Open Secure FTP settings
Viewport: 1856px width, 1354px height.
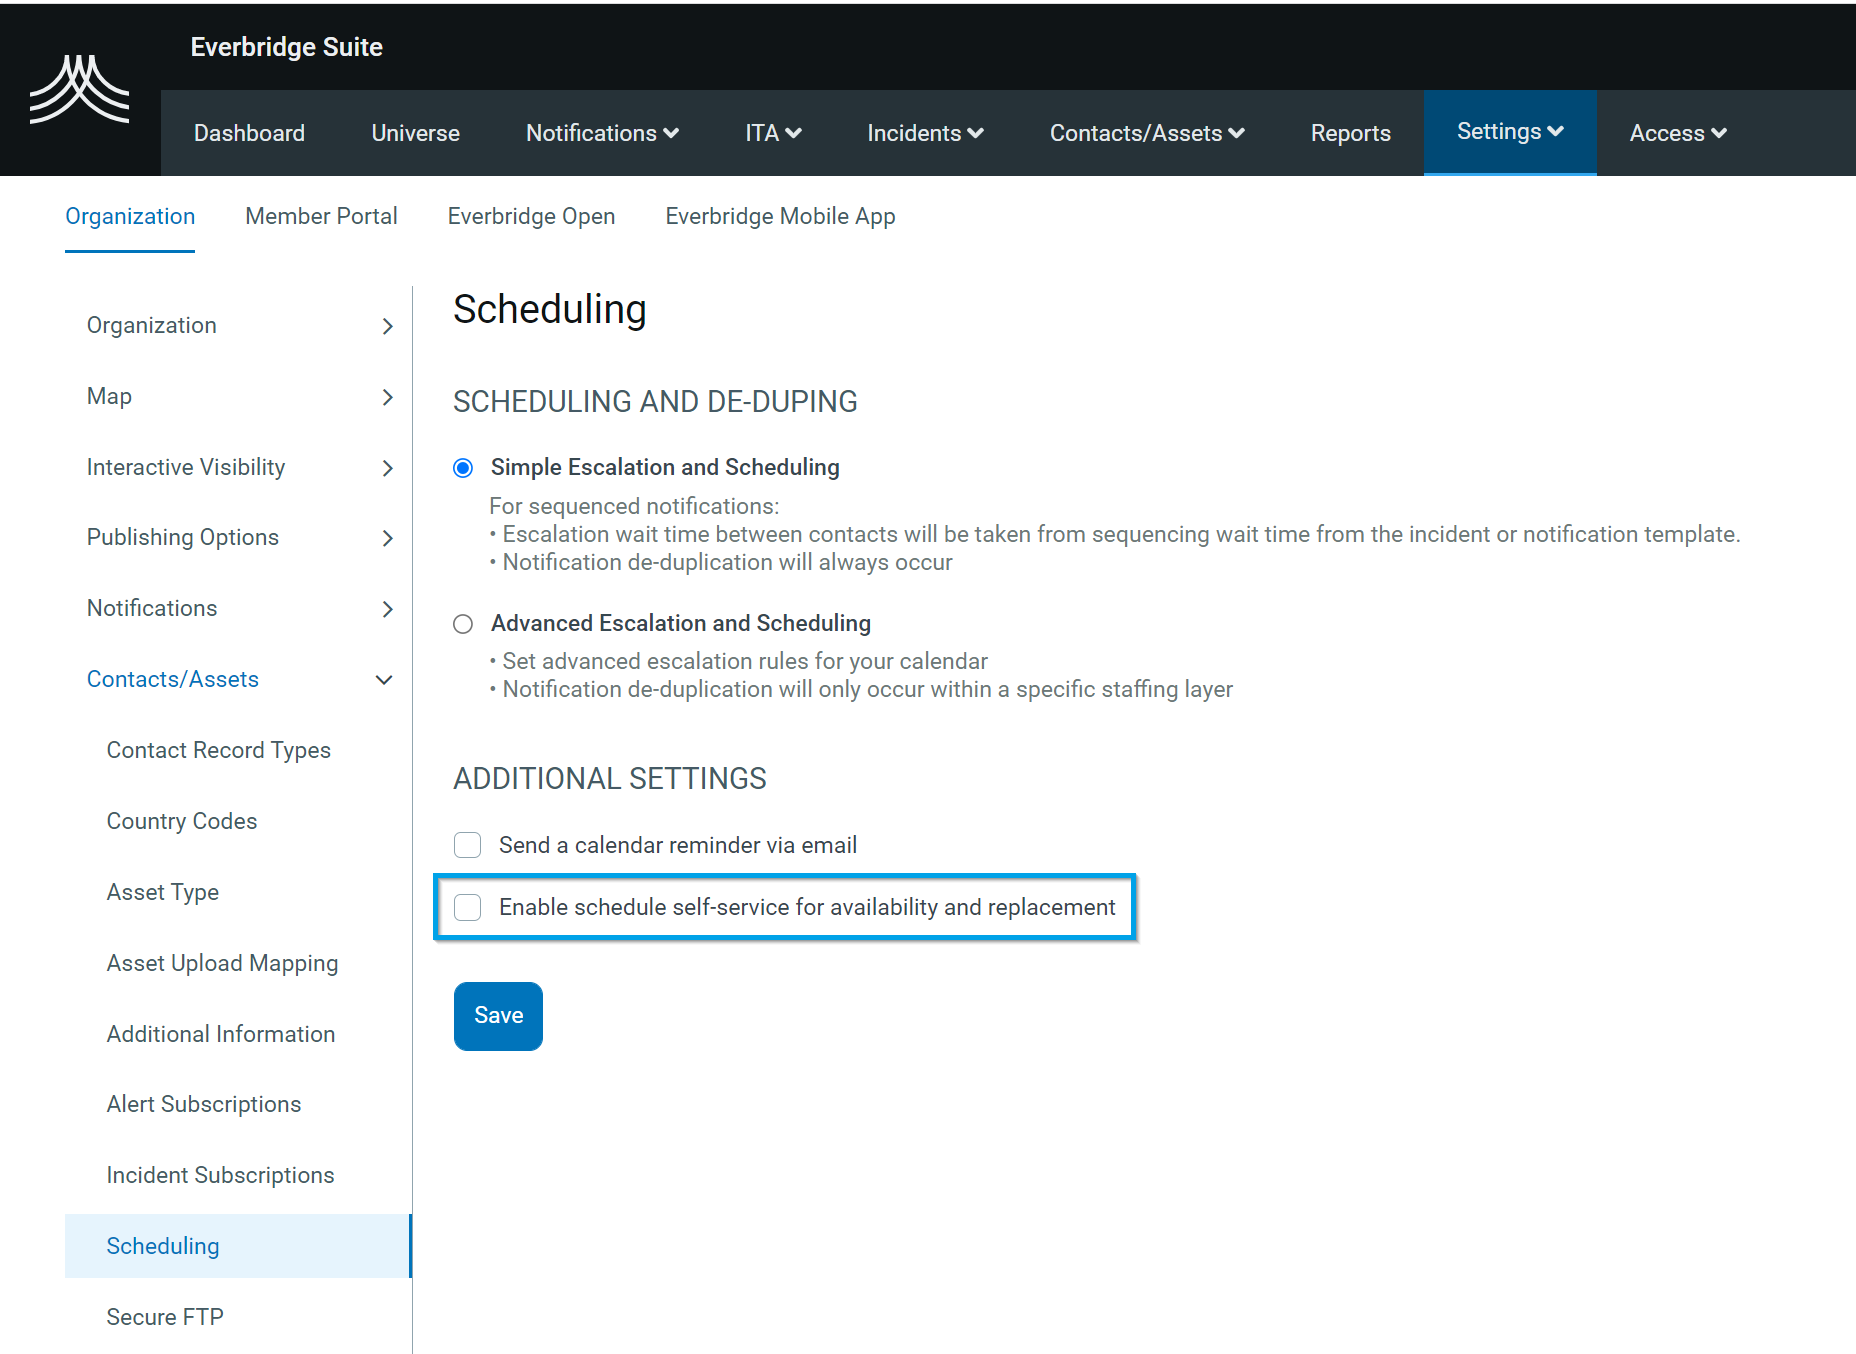pos(165,1317)
